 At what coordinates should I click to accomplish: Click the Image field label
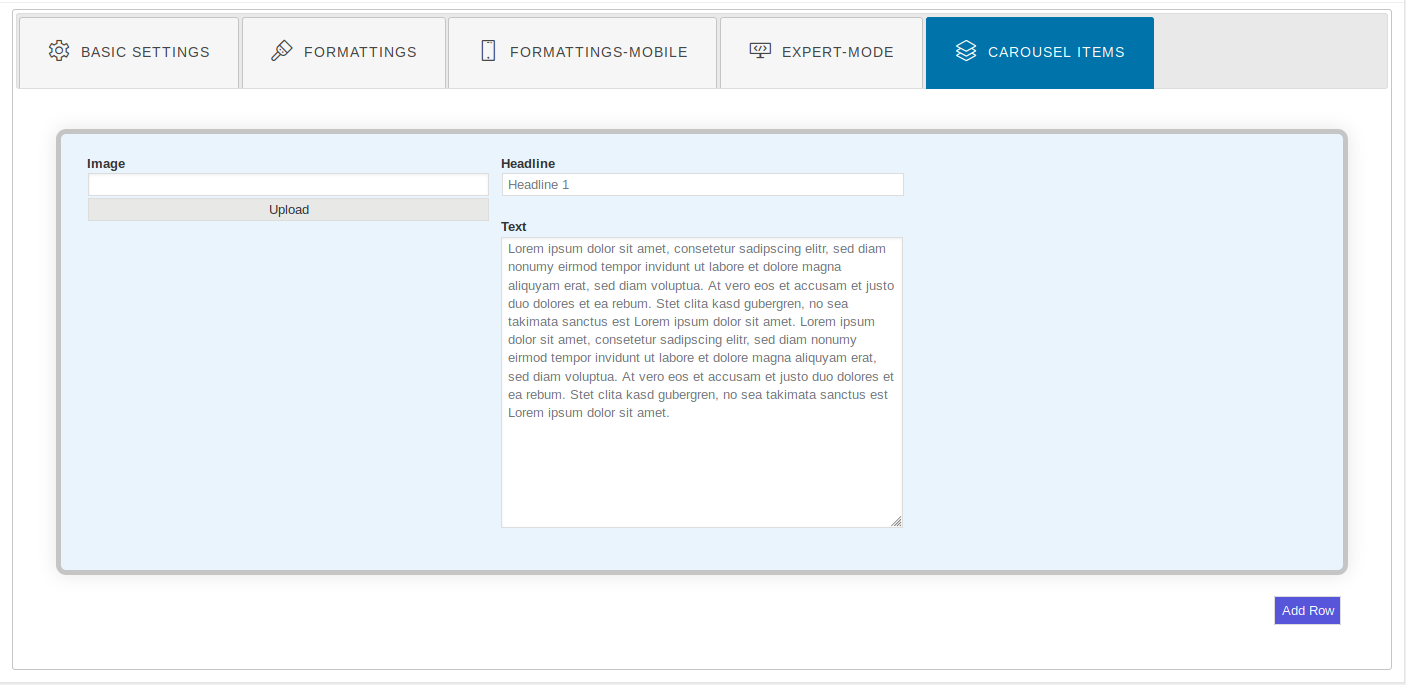106,164
